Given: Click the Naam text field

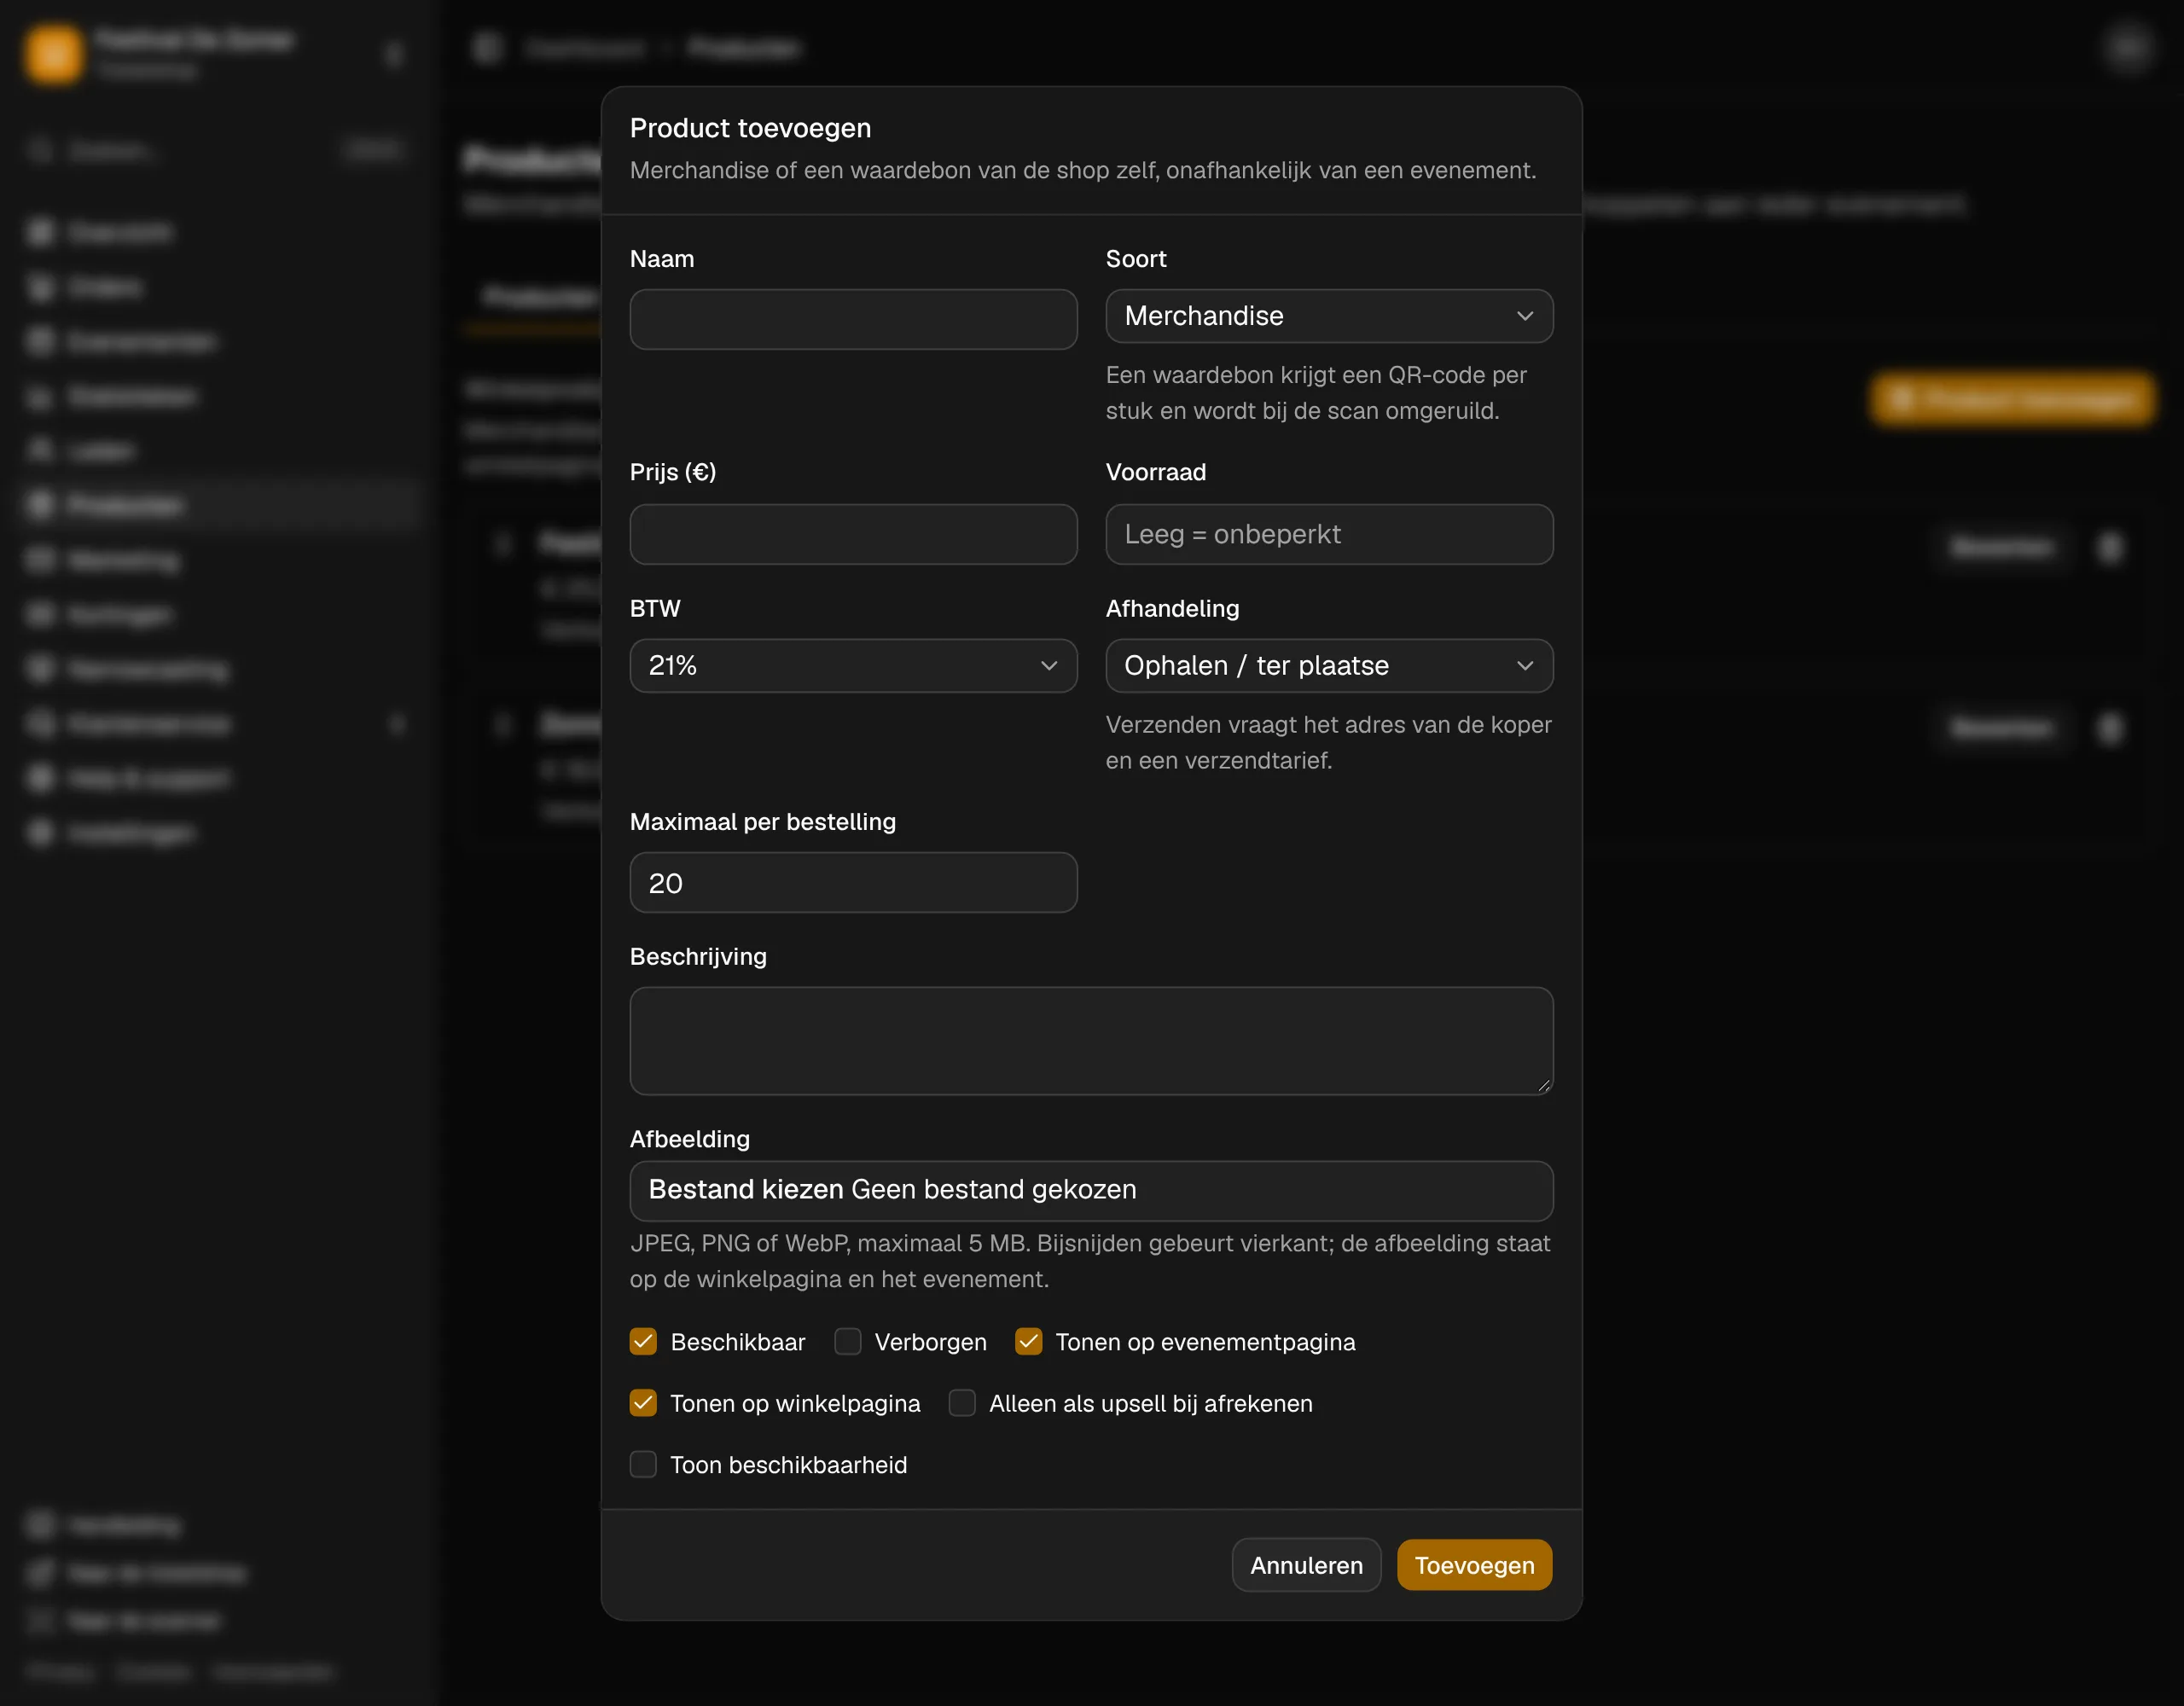Looking at the screenshot, I should point(853,319).
